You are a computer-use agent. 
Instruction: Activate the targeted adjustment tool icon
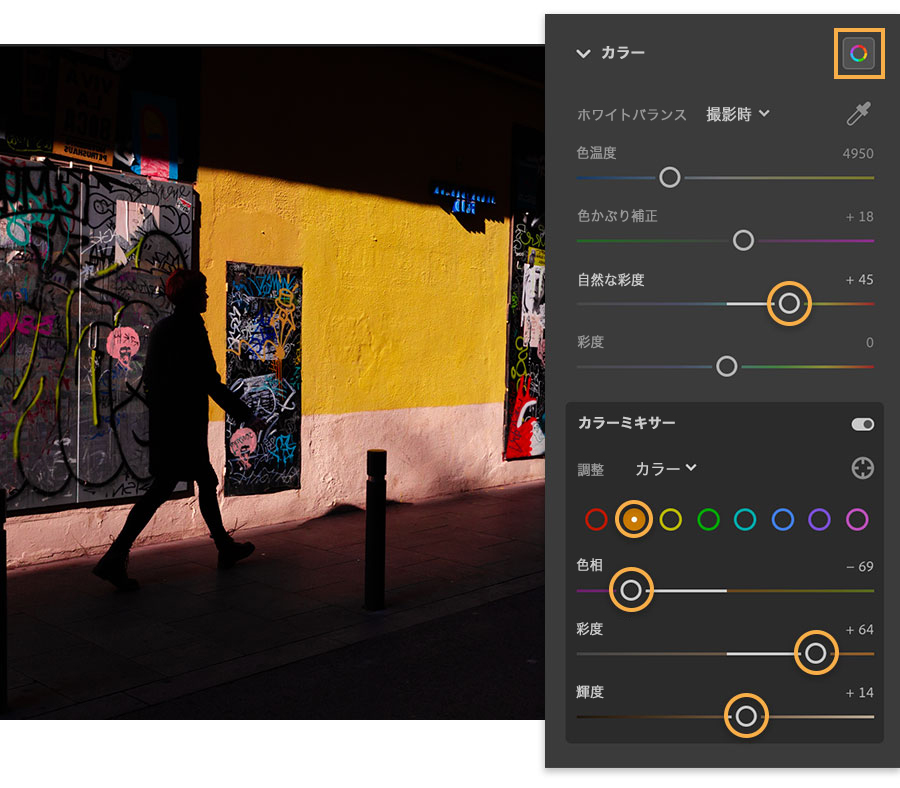coord(862,468)
